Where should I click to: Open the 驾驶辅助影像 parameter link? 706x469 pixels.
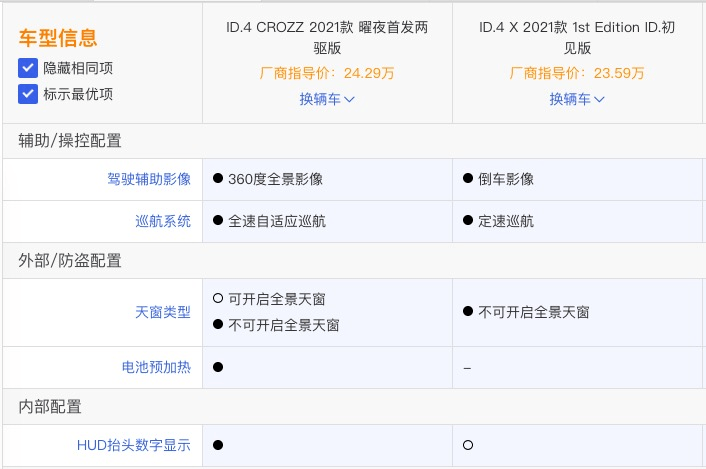(149, 179)
